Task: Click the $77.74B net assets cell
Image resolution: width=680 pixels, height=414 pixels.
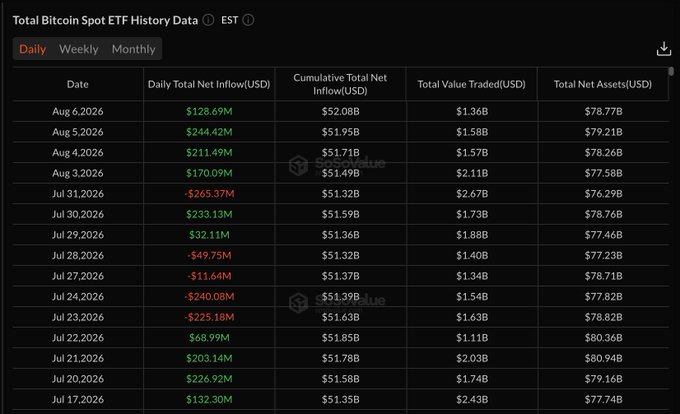Action: [x=603, y=400]
